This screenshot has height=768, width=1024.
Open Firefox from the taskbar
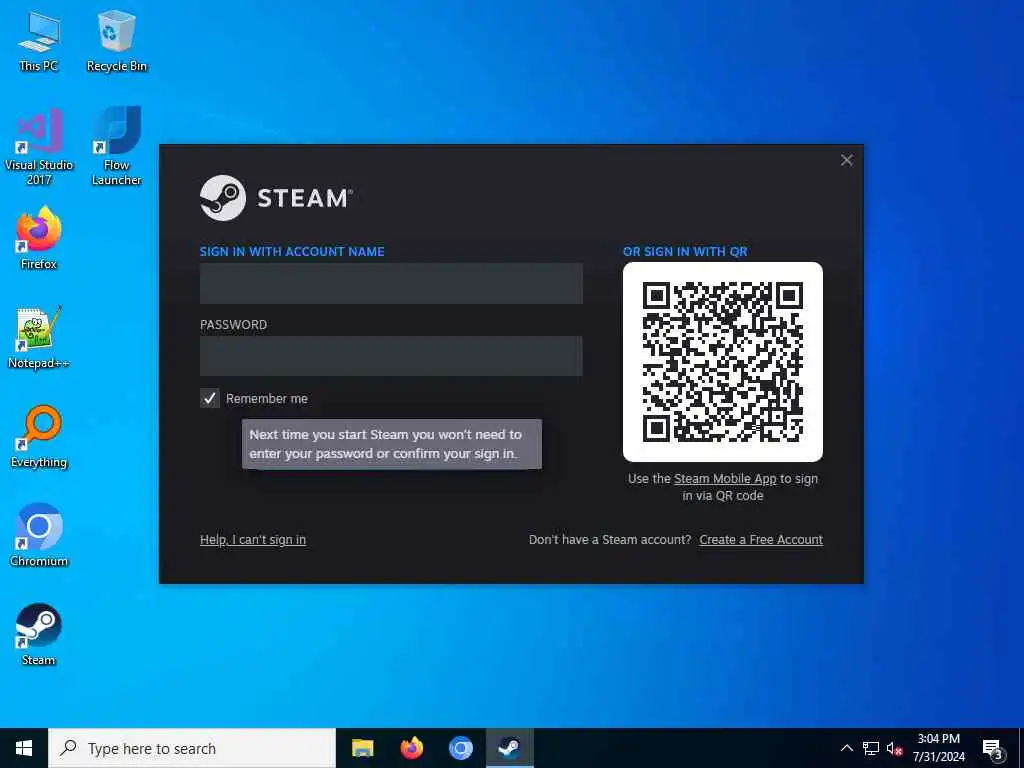(x=411, y=748)
